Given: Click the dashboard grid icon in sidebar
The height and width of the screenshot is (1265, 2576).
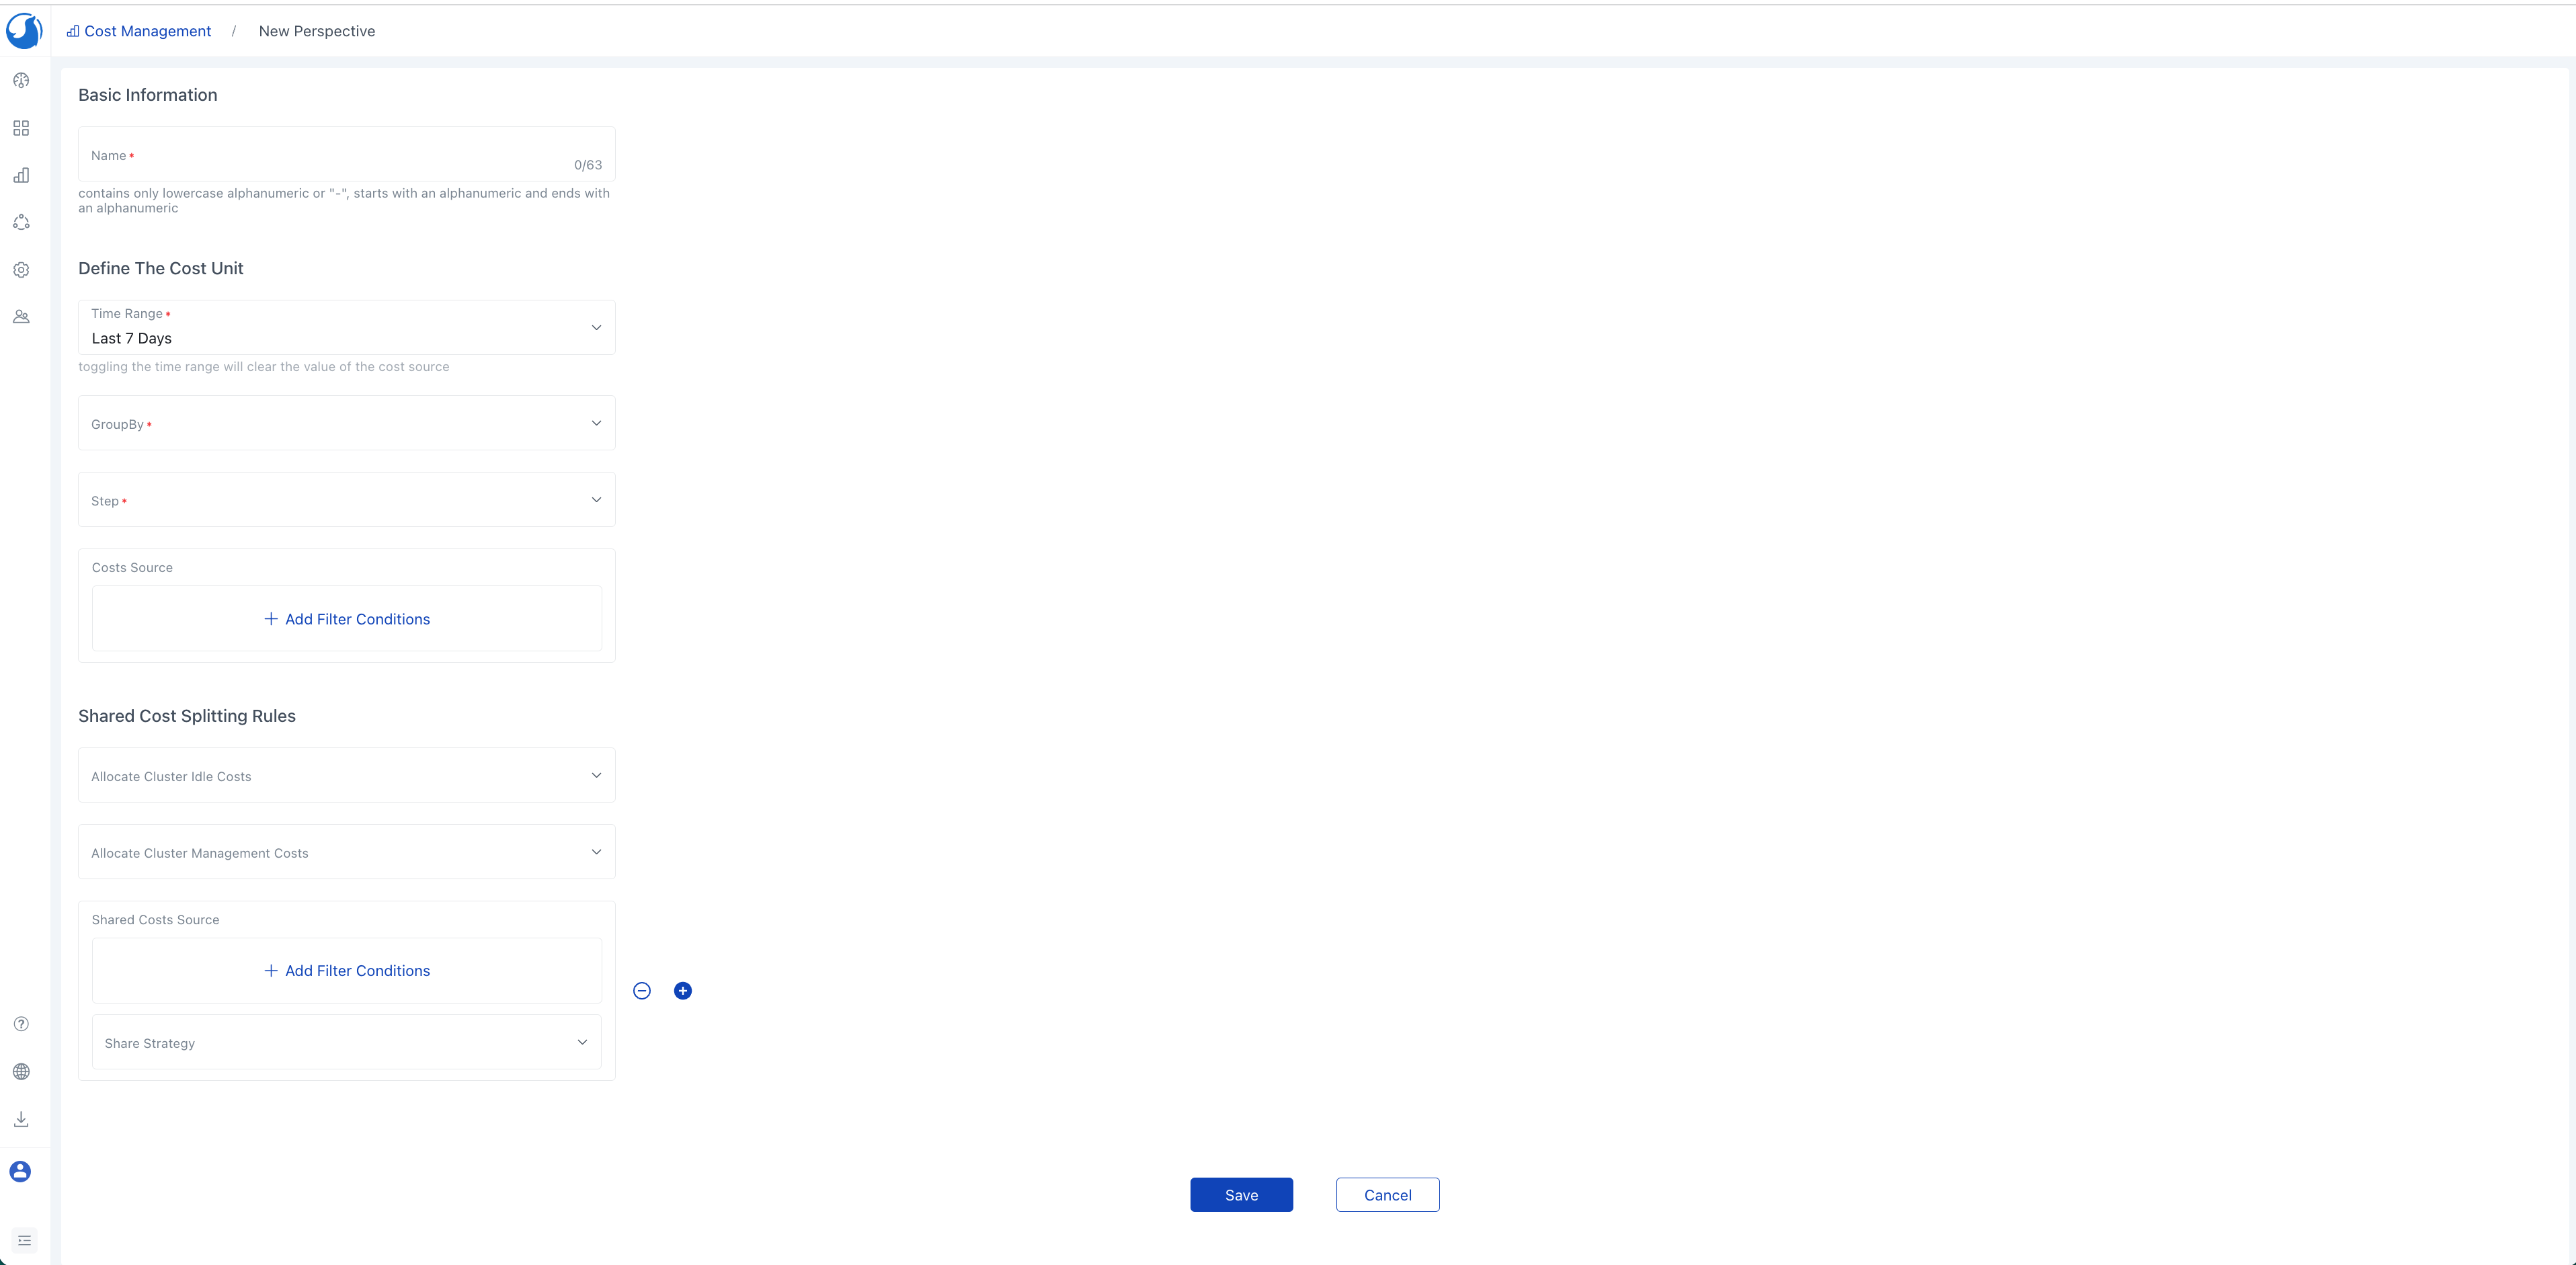Looking at the screenshot, I should [x=22, y=128].
